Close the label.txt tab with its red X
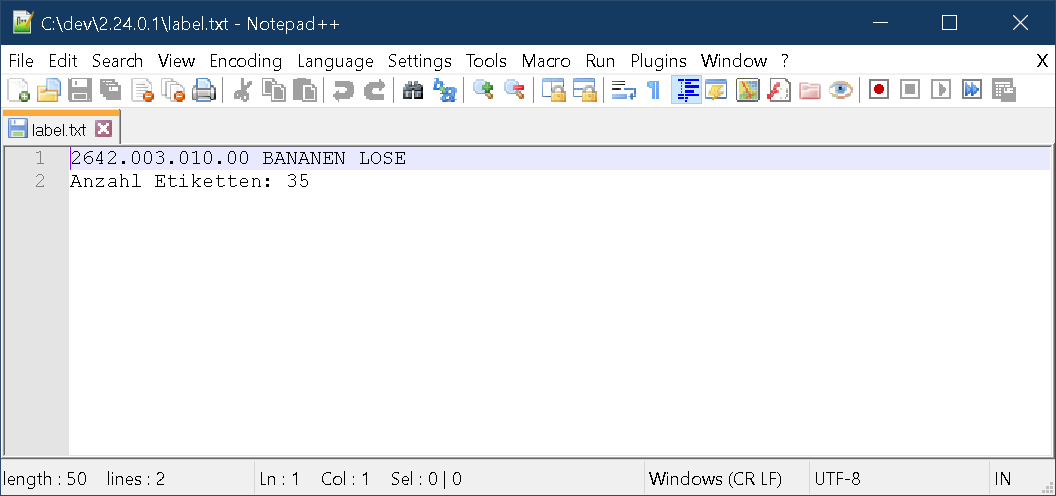Viewport: 1056px width, 496px height. [x=103, y=129]
